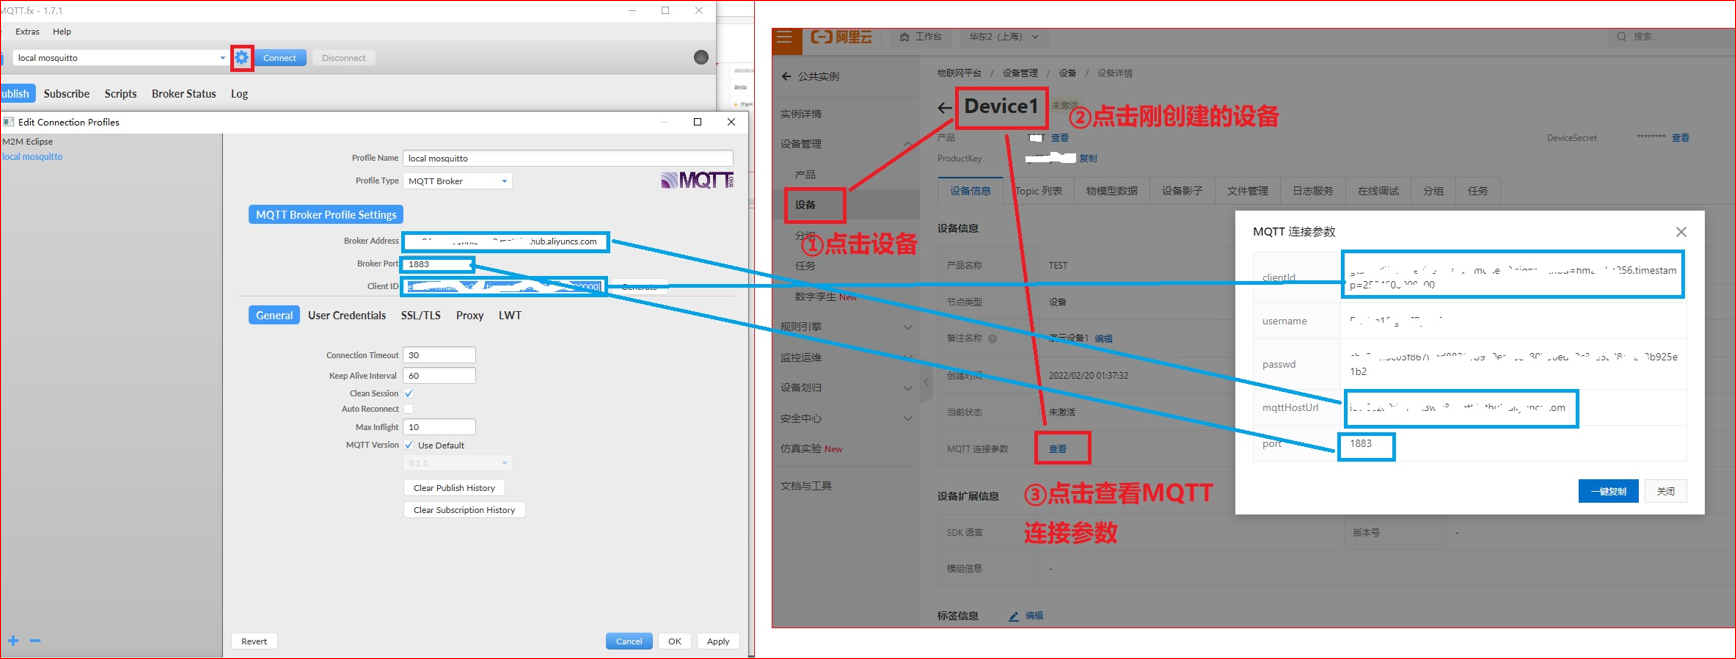The image size is (1736, 659).
Task: Click the Aliyun console search box
Action: (x=1670, y=37)
